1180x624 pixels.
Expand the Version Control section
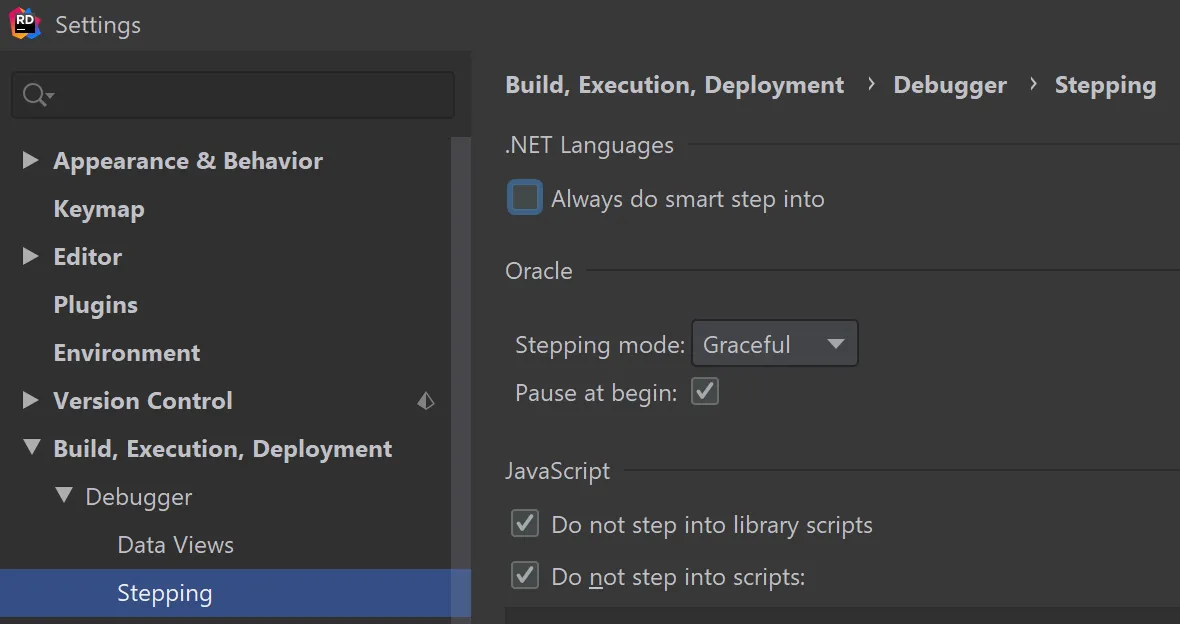(30, 400)
